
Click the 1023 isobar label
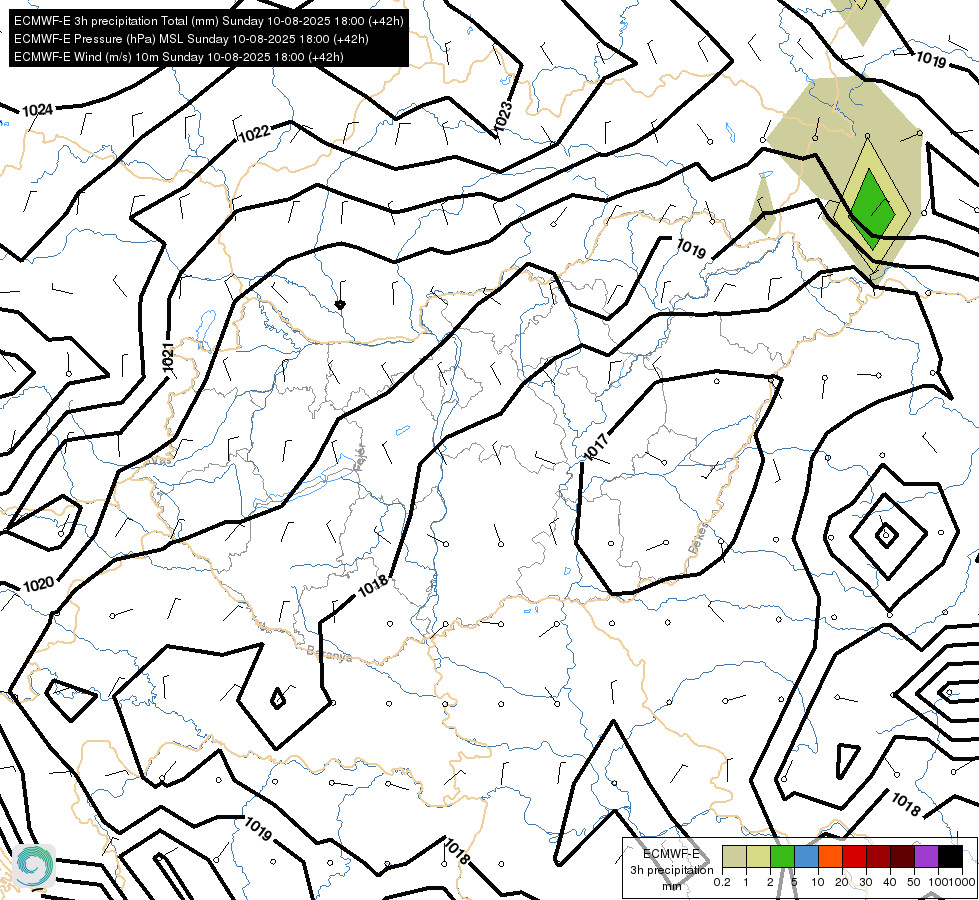(x=503, y=116)
